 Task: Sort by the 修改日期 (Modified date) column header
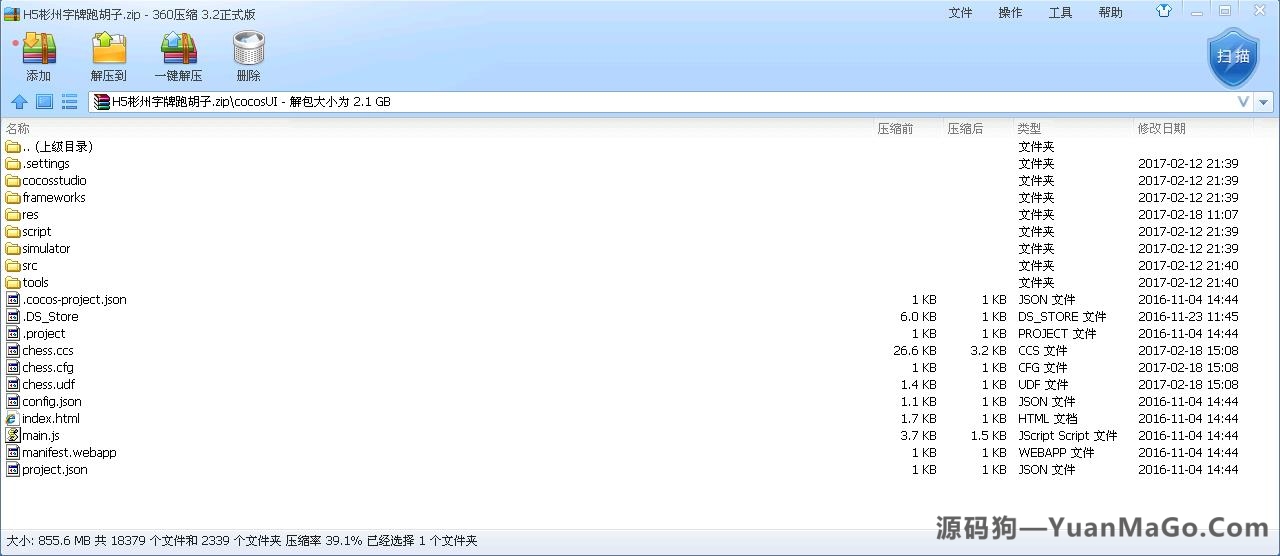tap(1161, 128)
